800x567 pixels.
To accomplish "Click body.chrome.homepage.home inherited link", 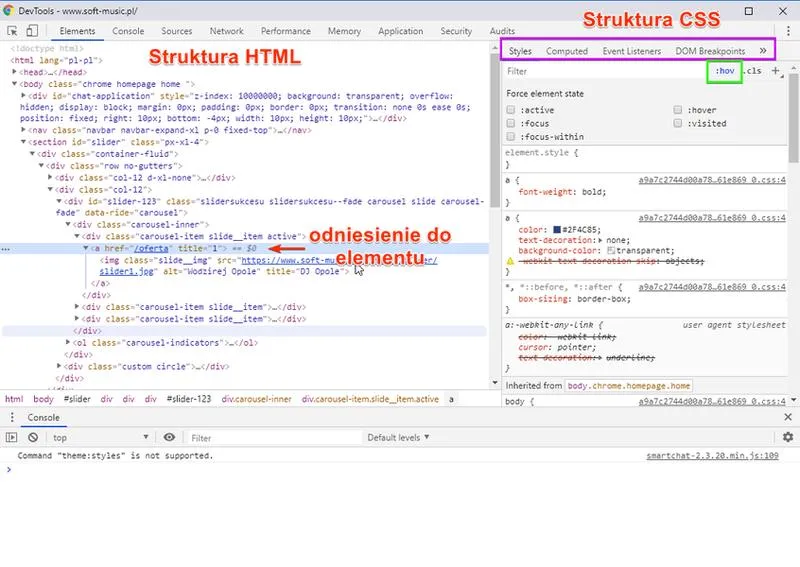I will [629, 386].
